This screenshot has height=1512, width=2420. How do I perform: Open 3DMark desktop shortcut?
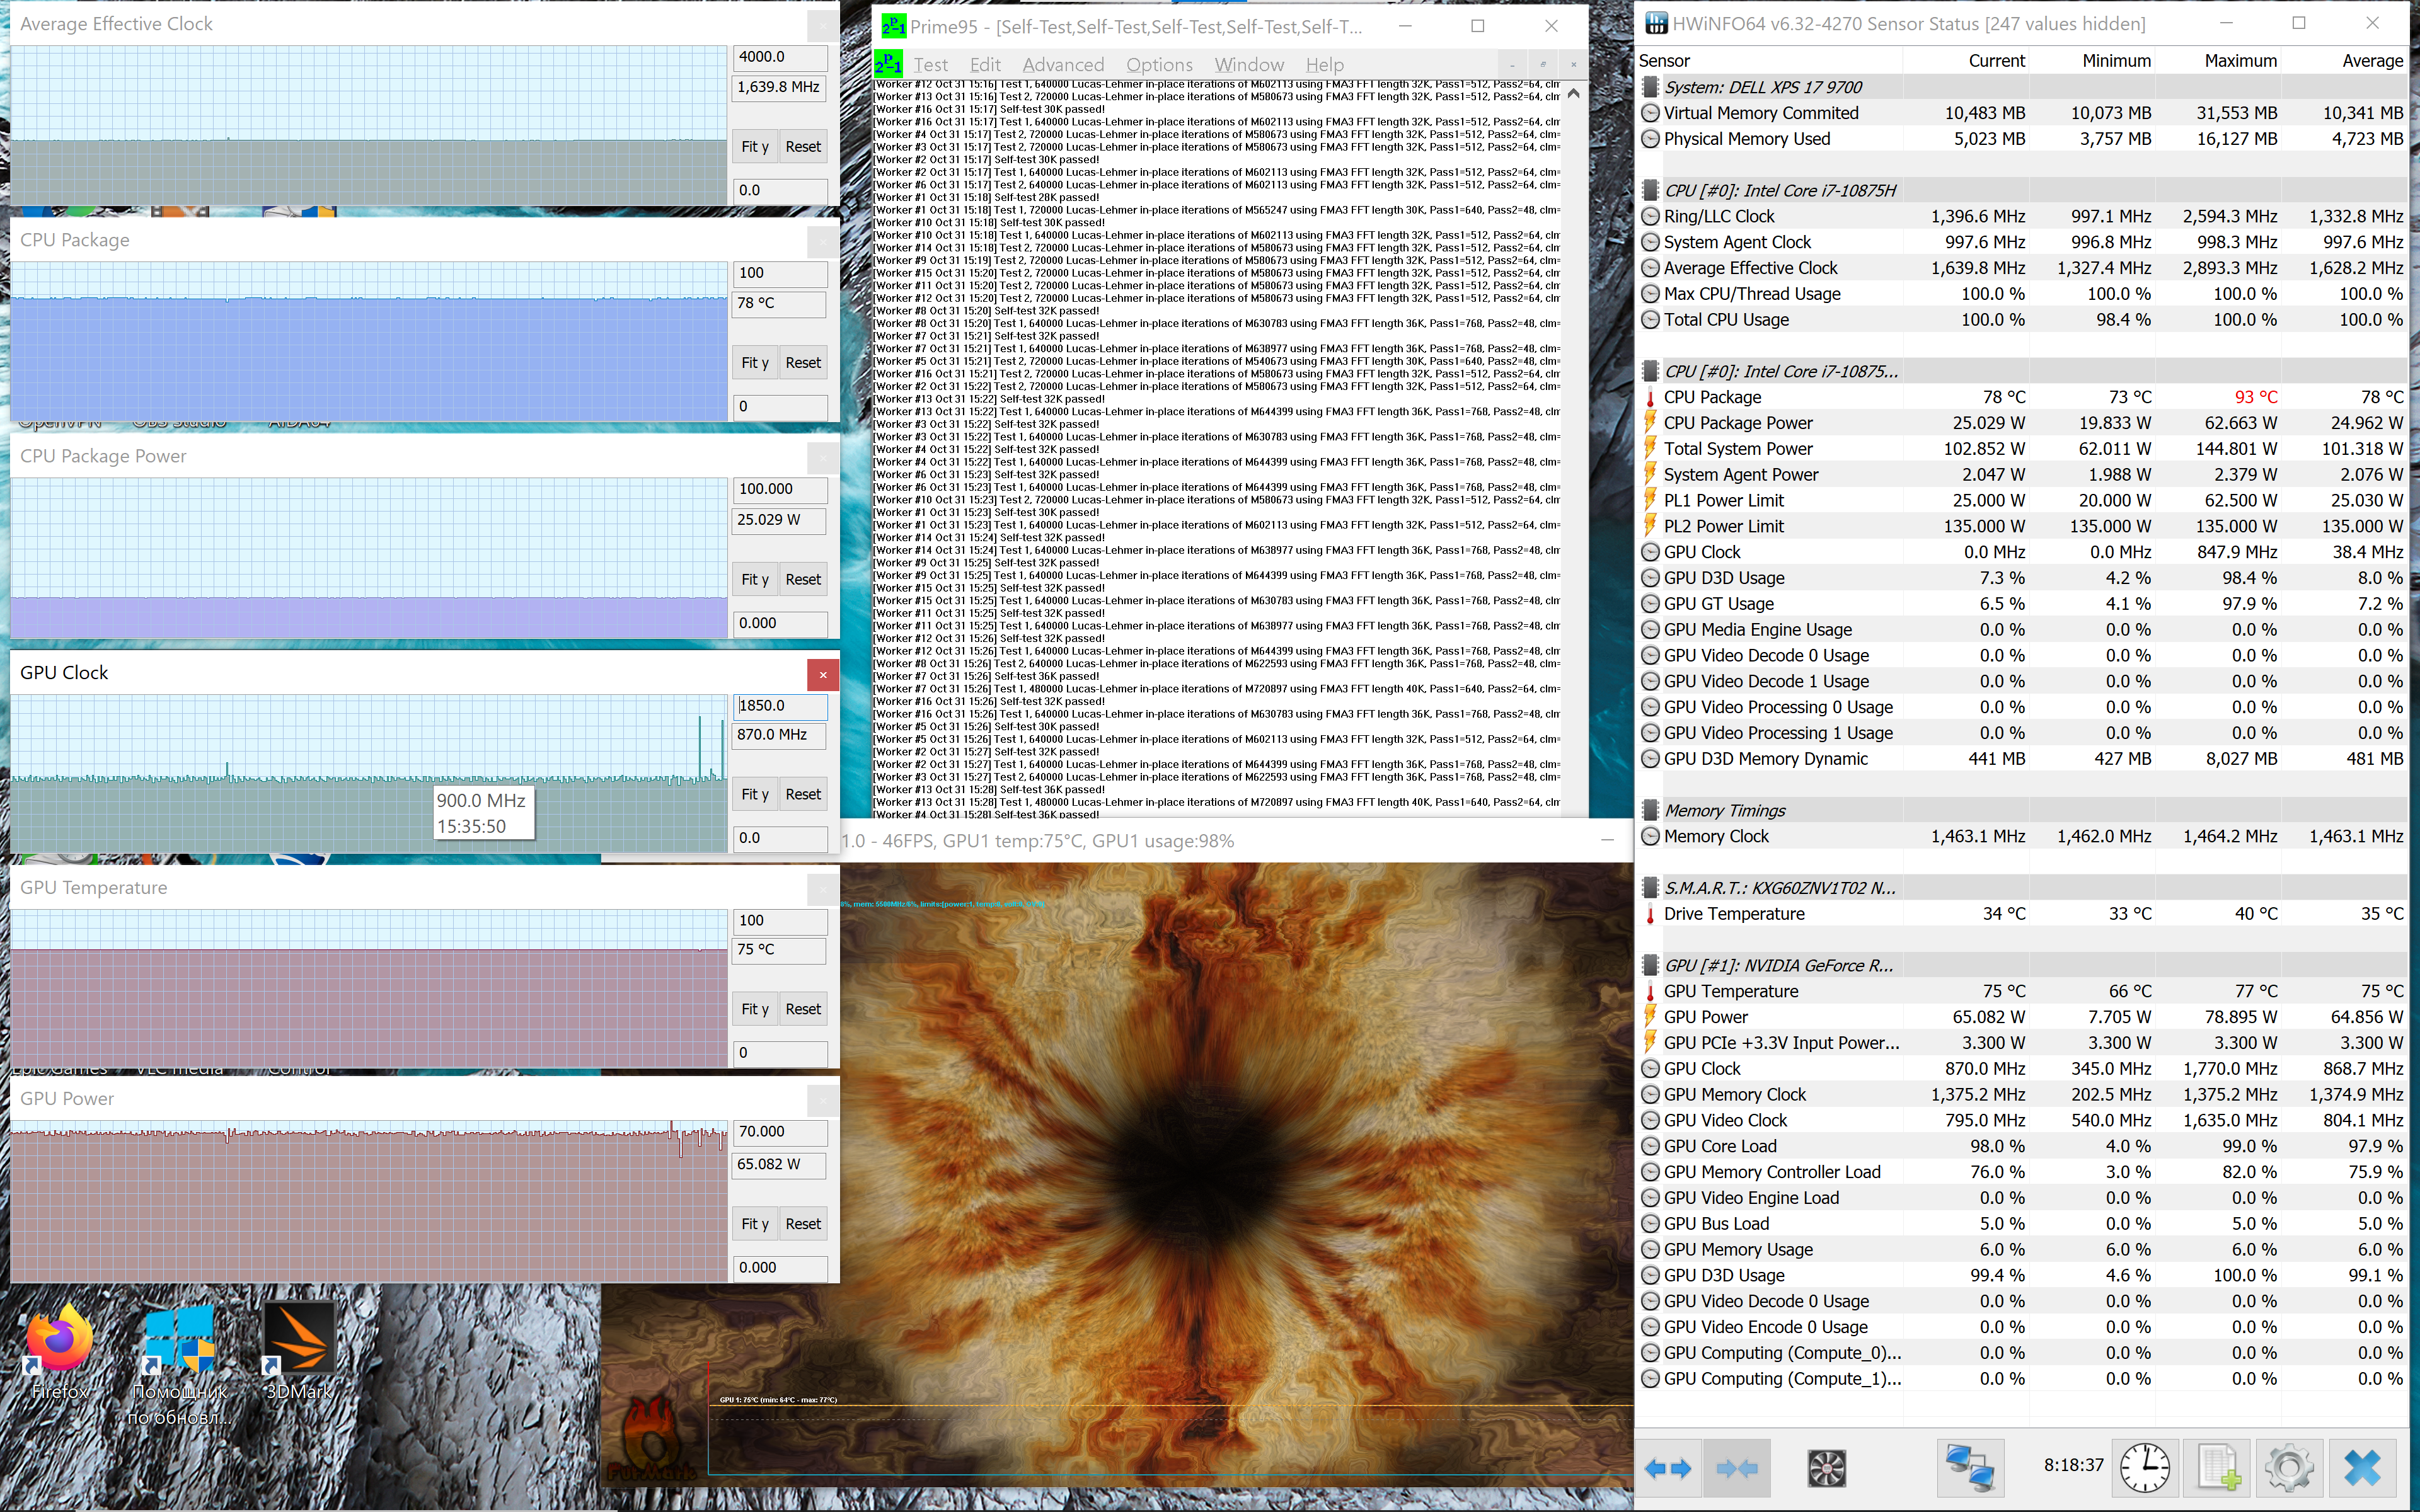[x=299, y=1350]
